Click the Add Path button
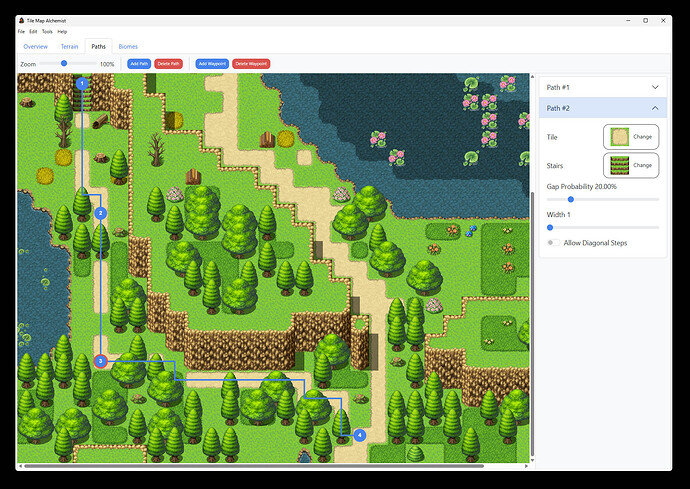 139,64
